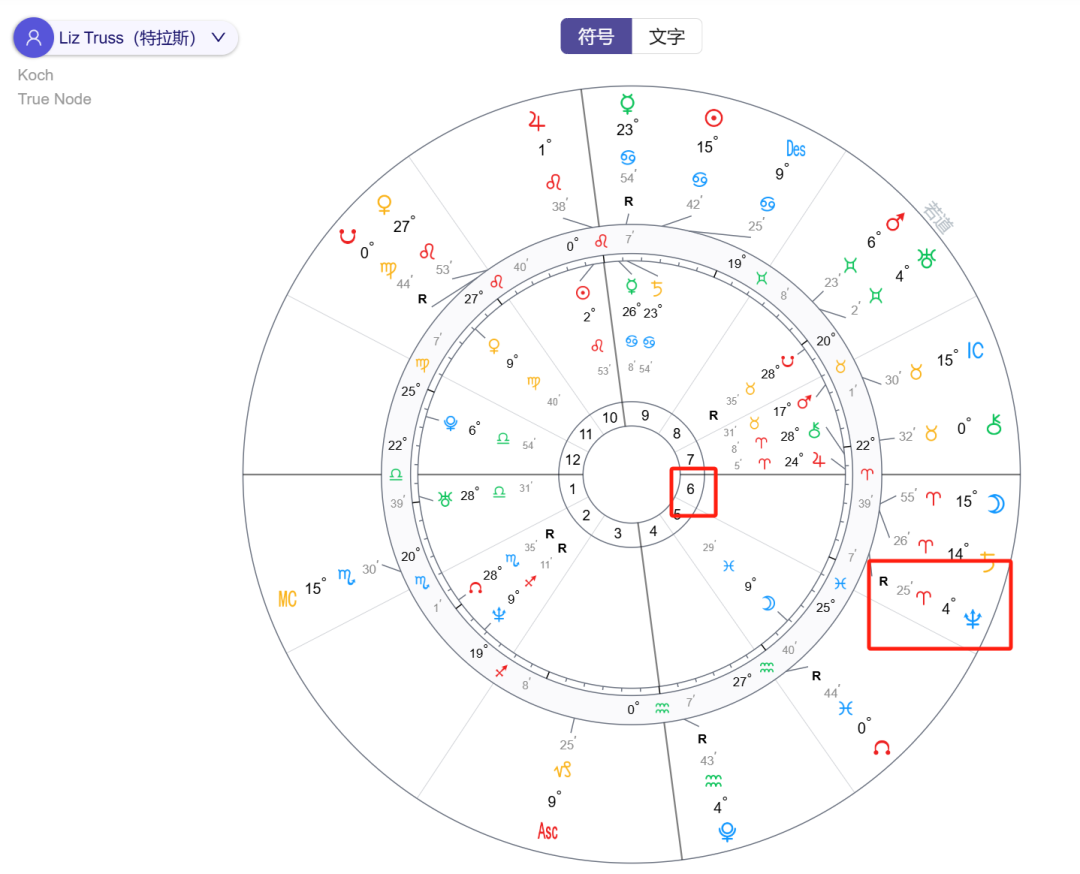Image resolution: width=1080 pixels, height=874 pixels.
Task: Switch to the 符号 tab
Action: 596,36
